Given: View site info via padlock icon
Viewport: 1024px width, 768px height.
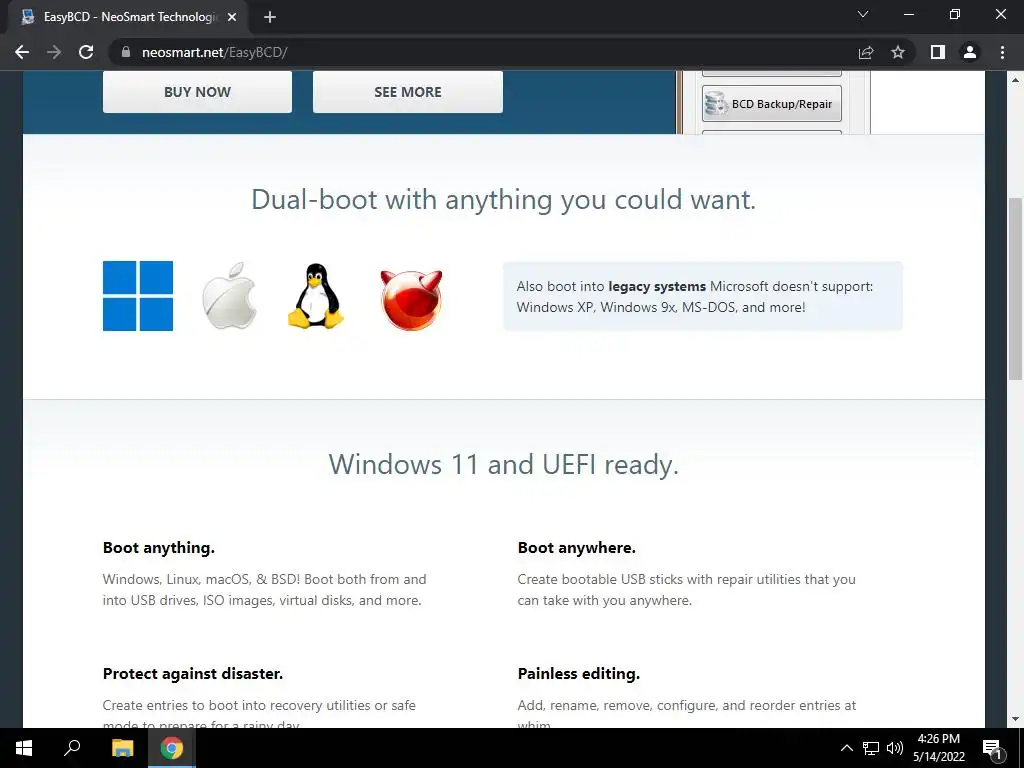Looking at the screenshot, I should click(126, 52).
